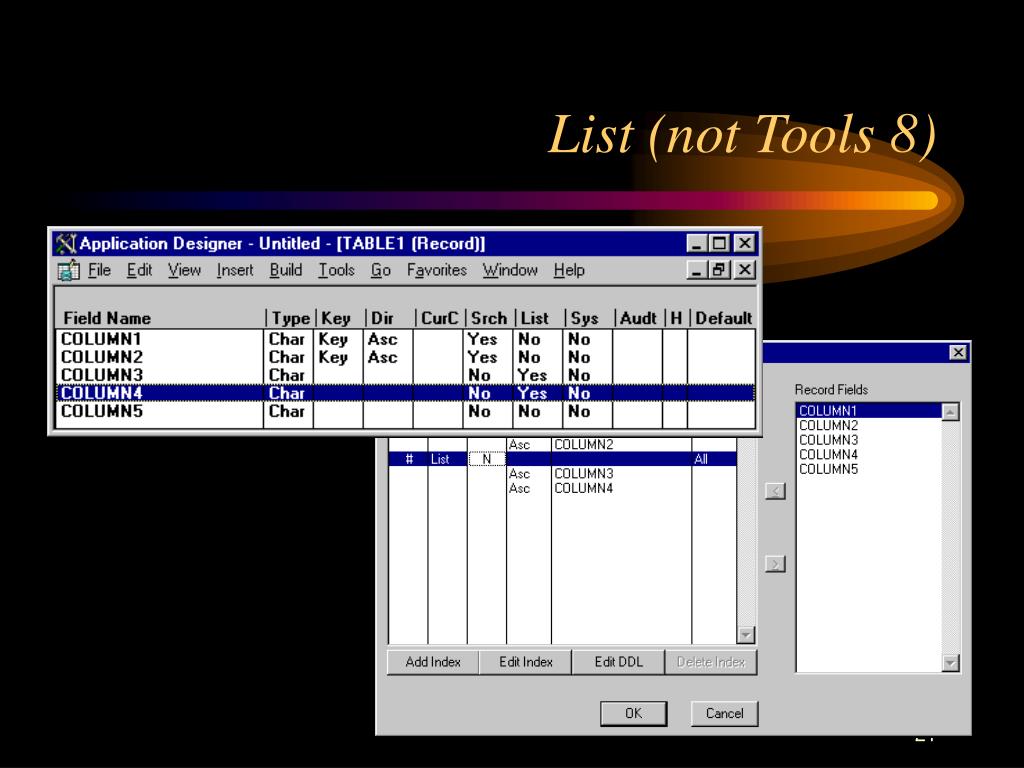Open the Build menu
1024x768 pixels.
tap(286, 270)
